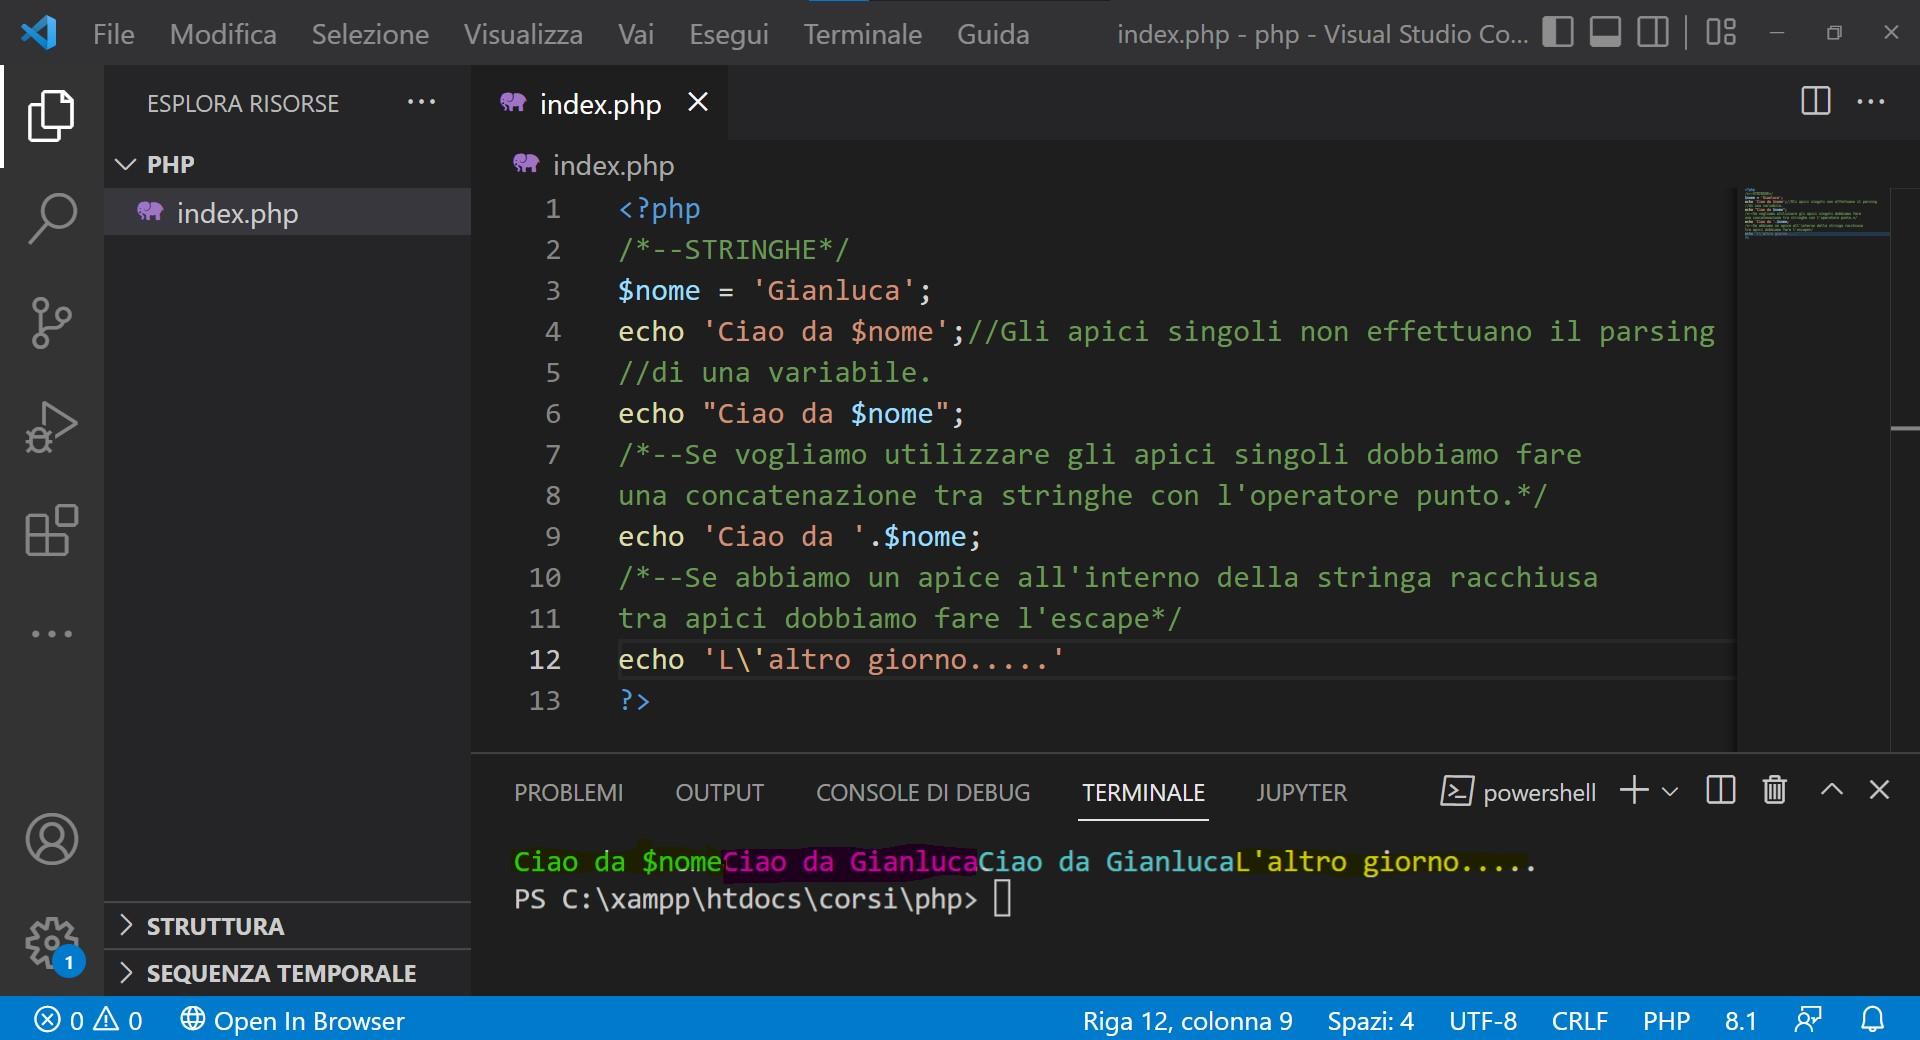Viewport: 1920px width, 1040px height.
Task: Split the terminal pane
Action: (1720, 790)
